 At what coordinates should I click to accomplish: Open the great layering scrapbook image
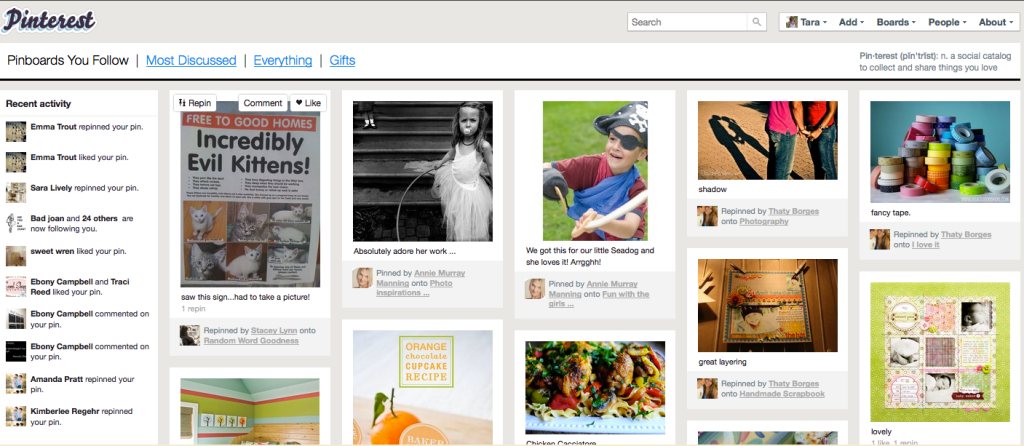coord(768,306)
